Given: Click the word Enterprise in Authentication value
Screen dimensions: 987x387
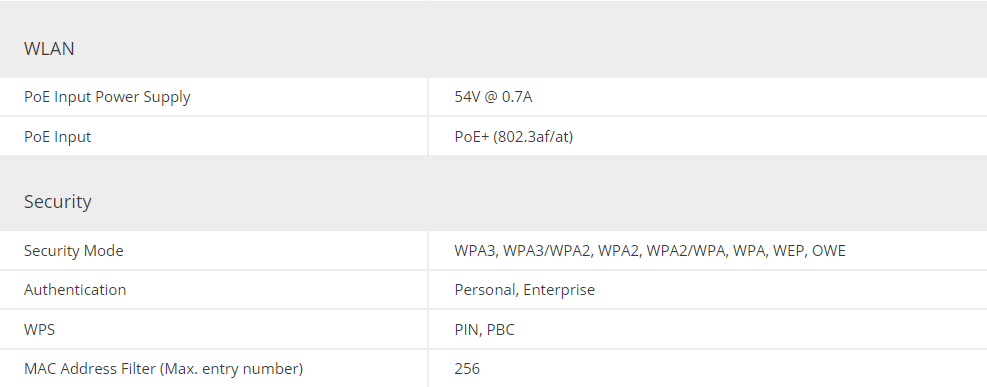Looking at the screenshot, I should coord(559,289).
